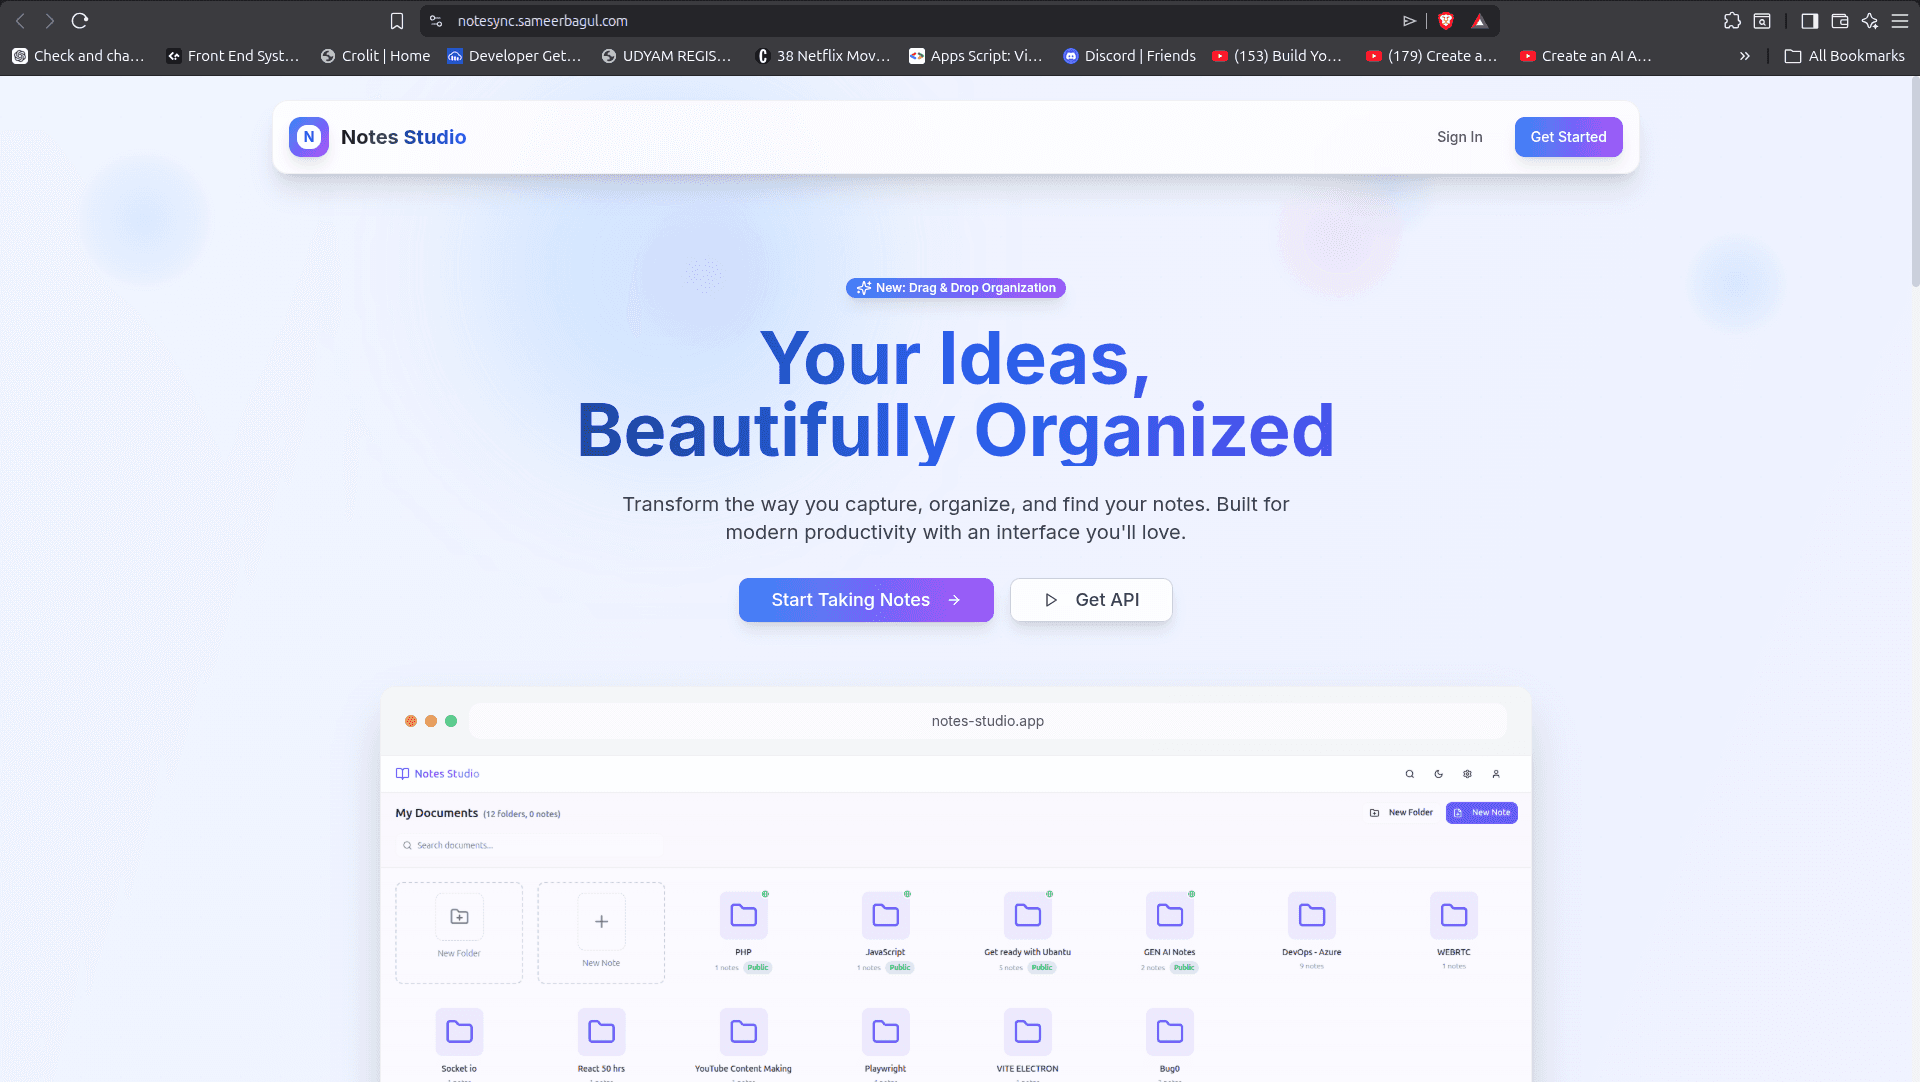This screenshot has height=1082, width=1920.
Task: Open the UDYAM REGIS... bookmark
Action: 666,56
